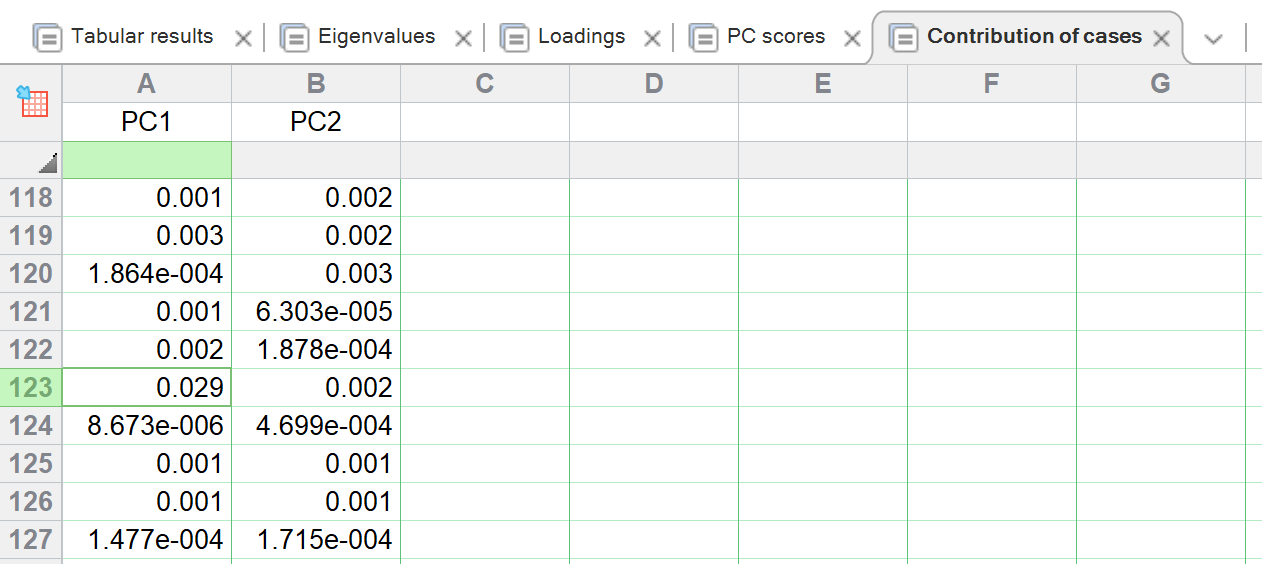The image size is (1262, 564).
Task: Open the tab overflow dropdown chevron
Action: (x=1214, y=39)
